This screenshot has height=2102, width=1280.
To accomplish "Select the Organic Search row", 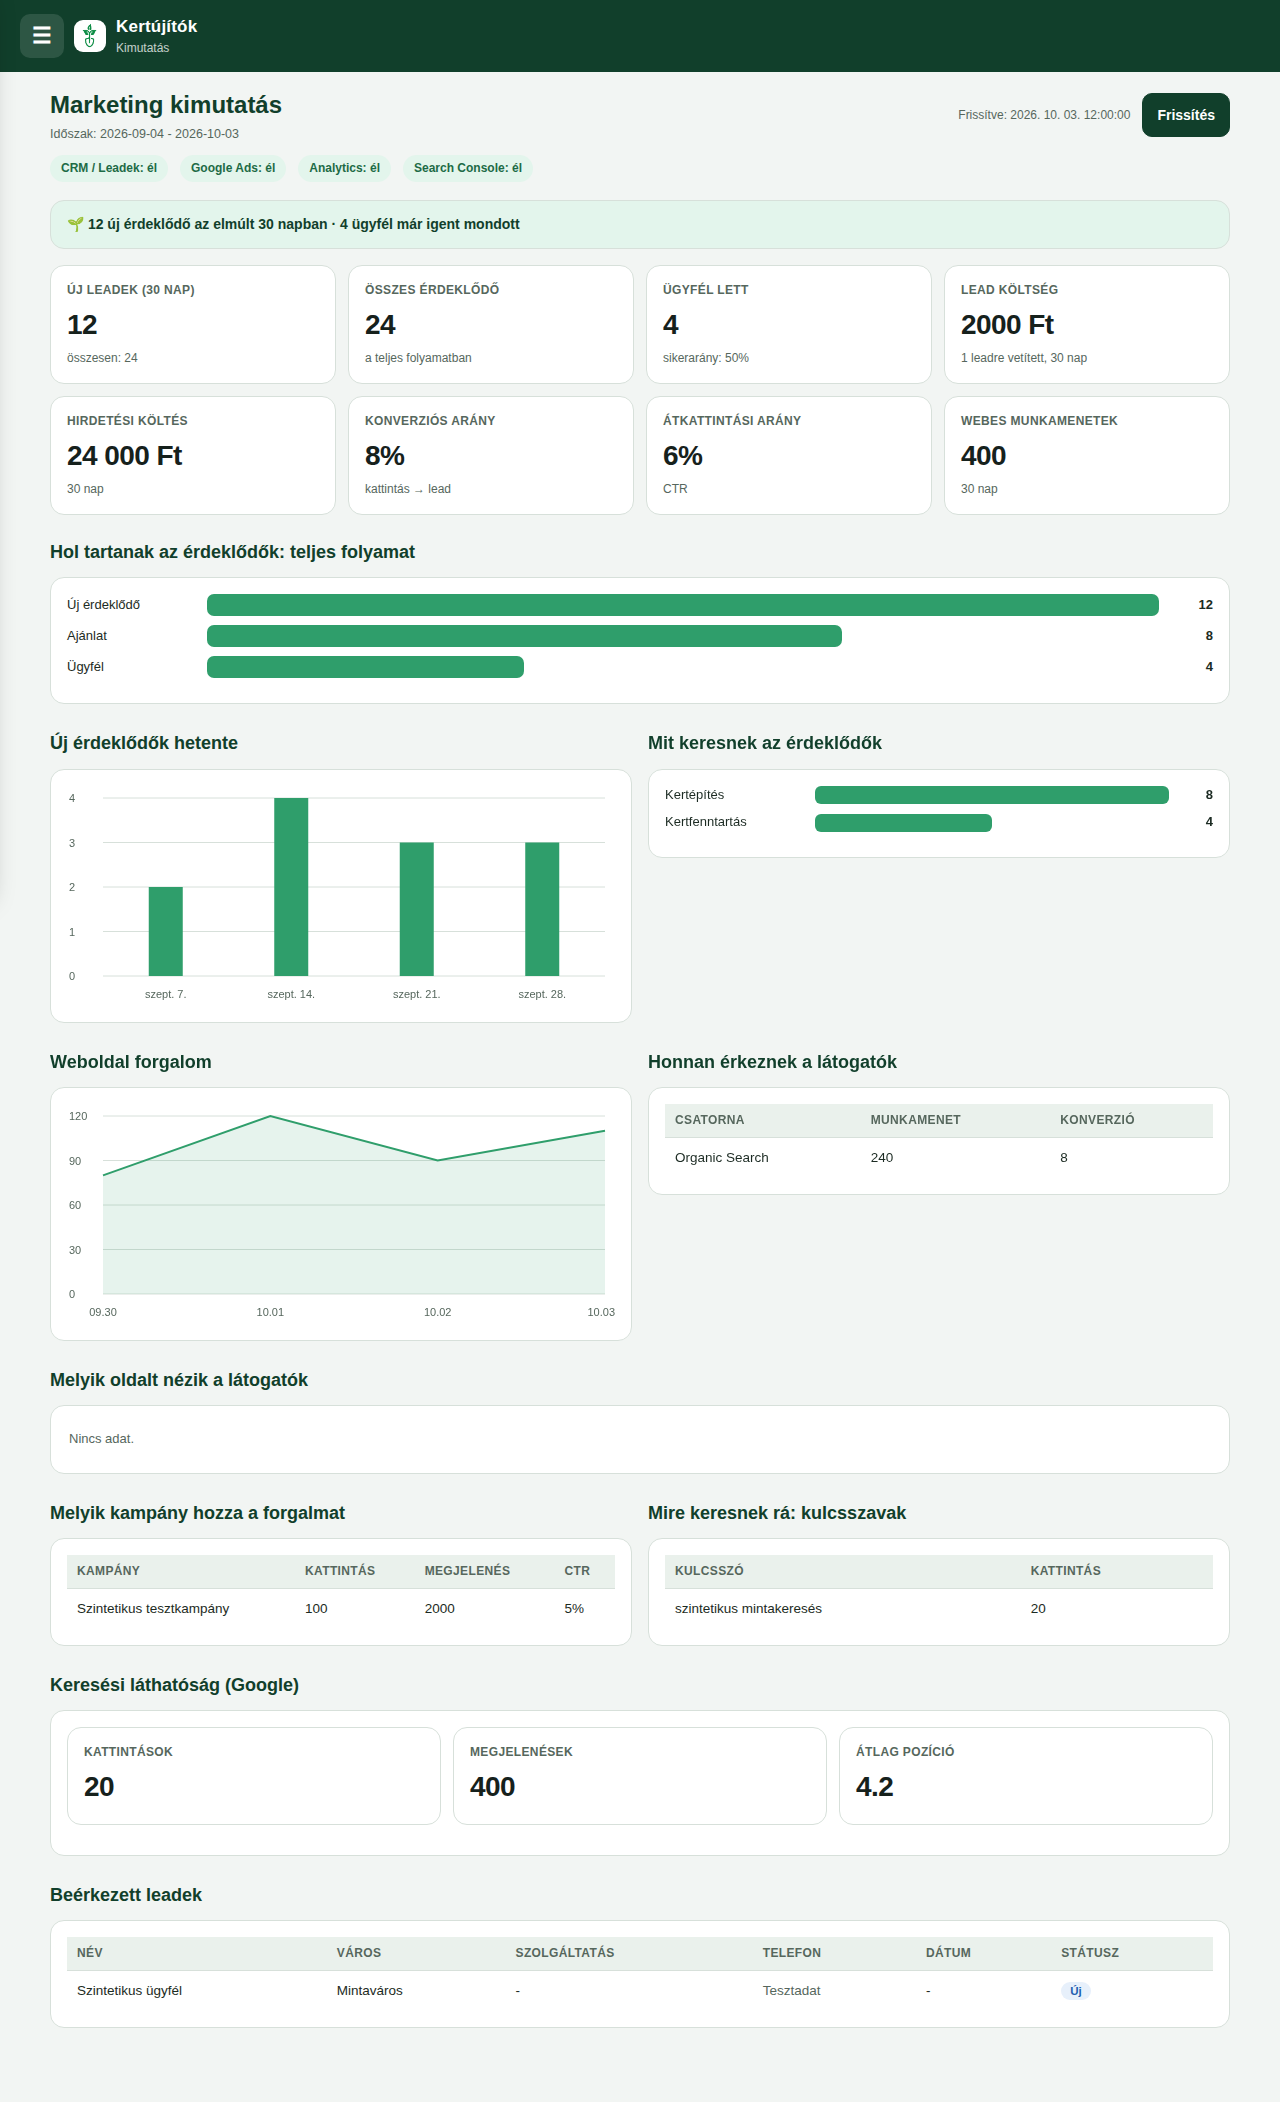I will click(939, 1158).
